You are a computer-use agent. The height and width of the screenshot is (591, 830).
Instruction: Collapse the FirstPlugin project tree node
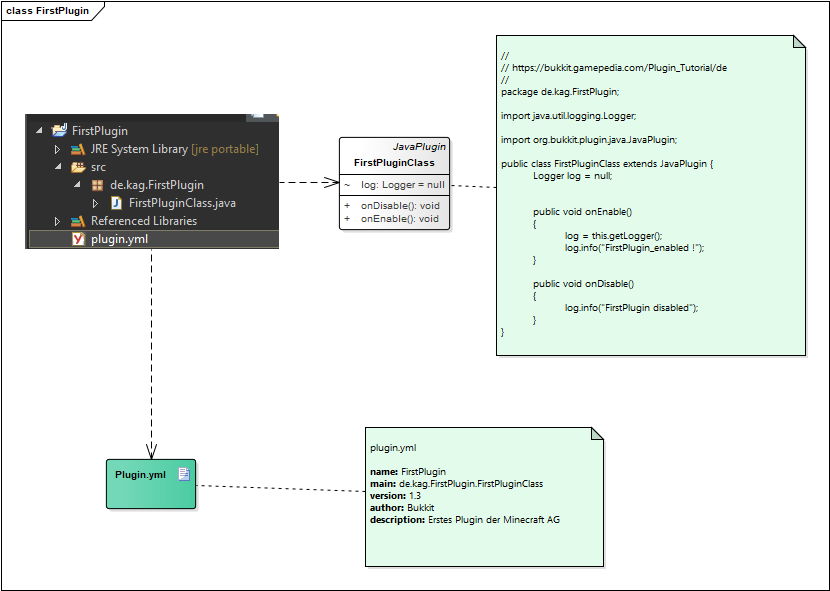(39, 131)
